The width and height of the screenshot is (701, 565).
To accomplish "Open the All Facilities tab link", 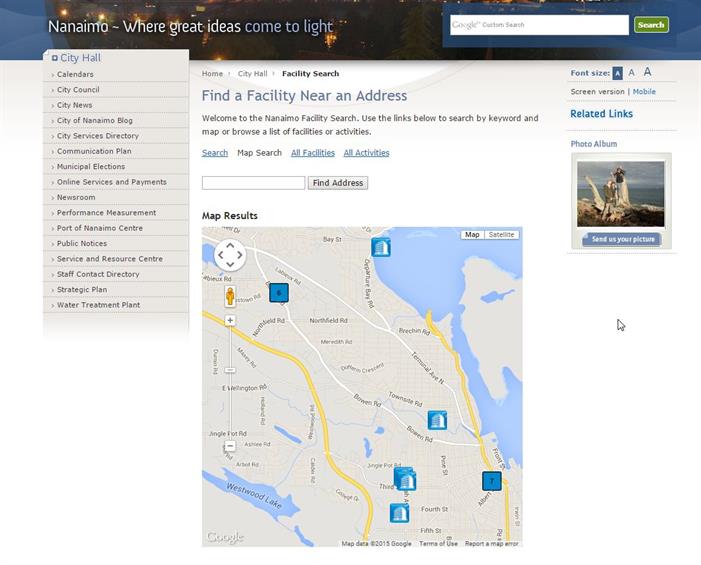I will point(313,153).
